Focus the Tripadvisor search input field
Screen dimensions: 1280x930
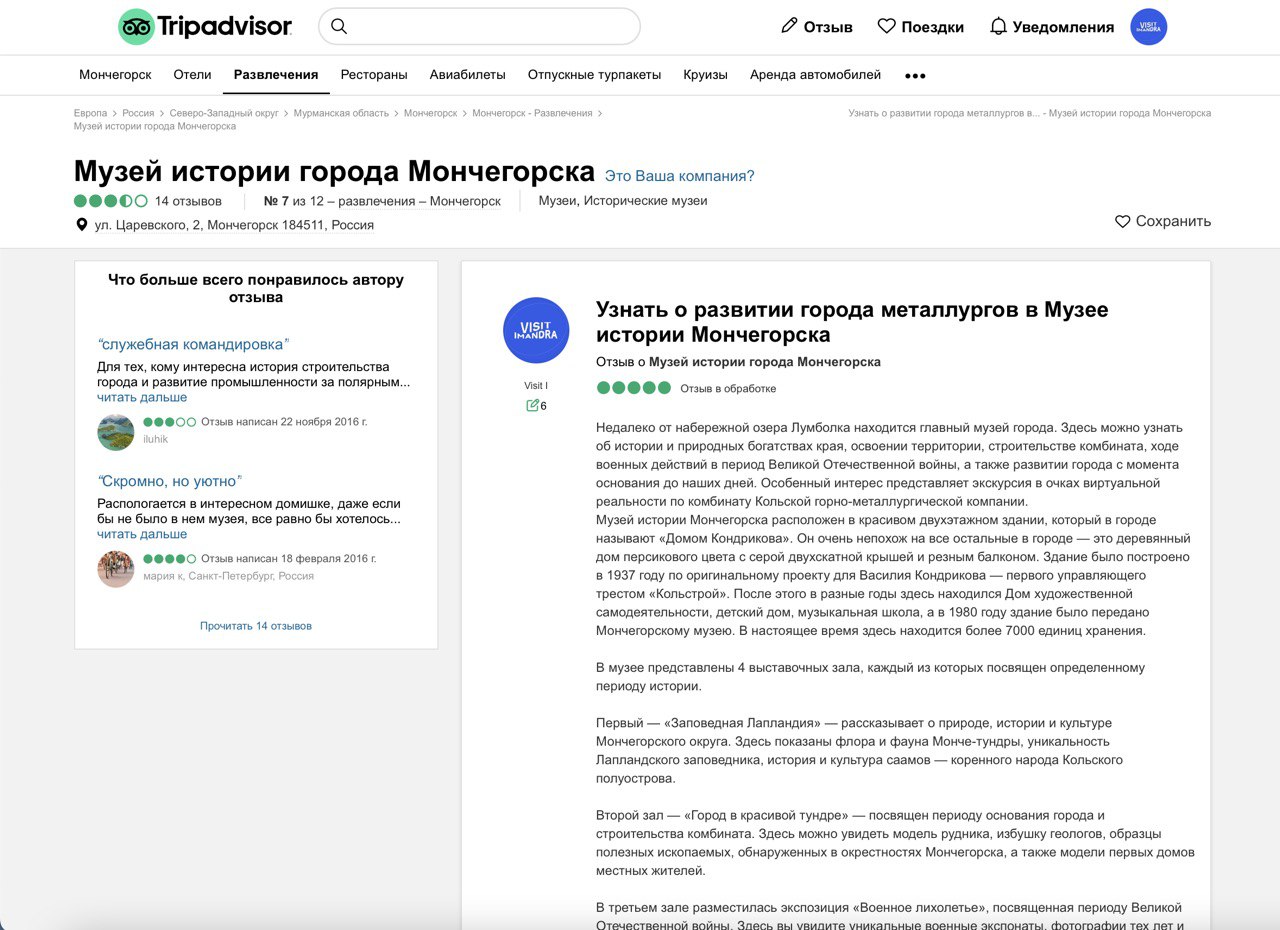pyautogui.click(x=479, y=26)
